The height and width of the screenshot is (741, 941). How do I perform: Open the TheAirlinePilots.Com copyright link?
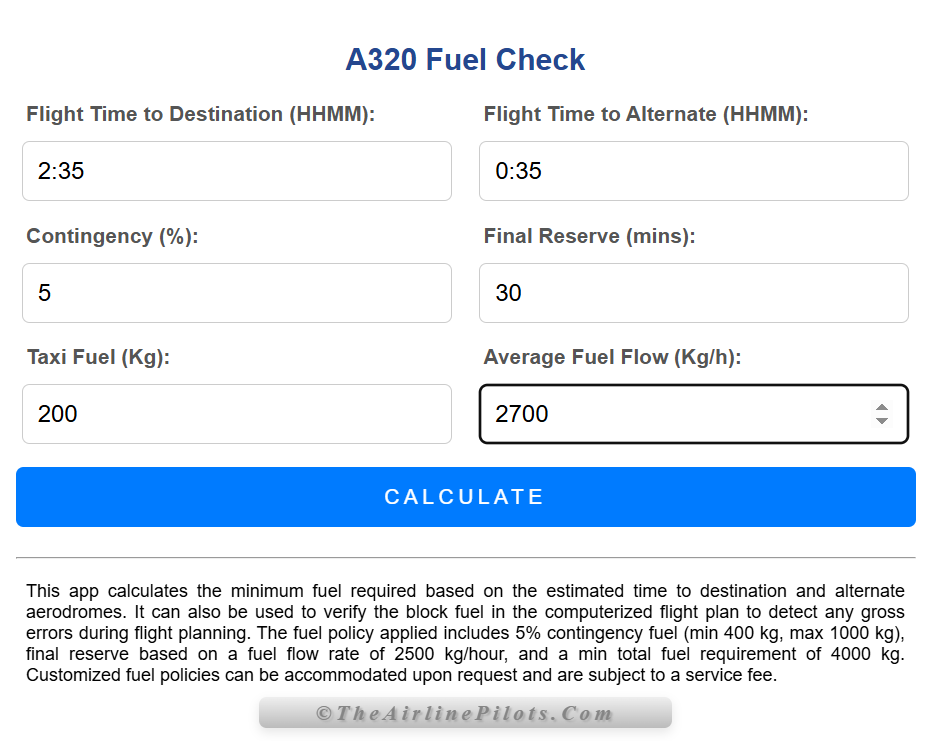click(x=465, y=713)
